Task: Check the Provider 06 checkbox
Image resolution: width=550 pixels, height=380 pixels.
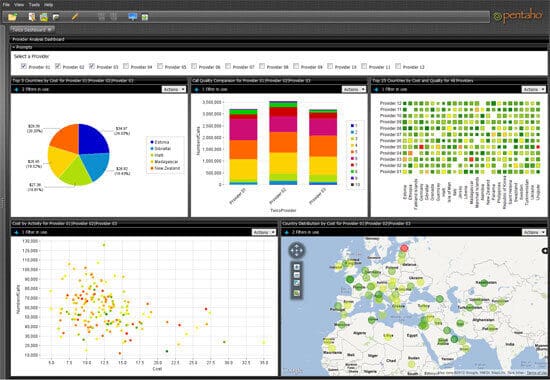Action: pyautogui.click(x=194, y=66)
